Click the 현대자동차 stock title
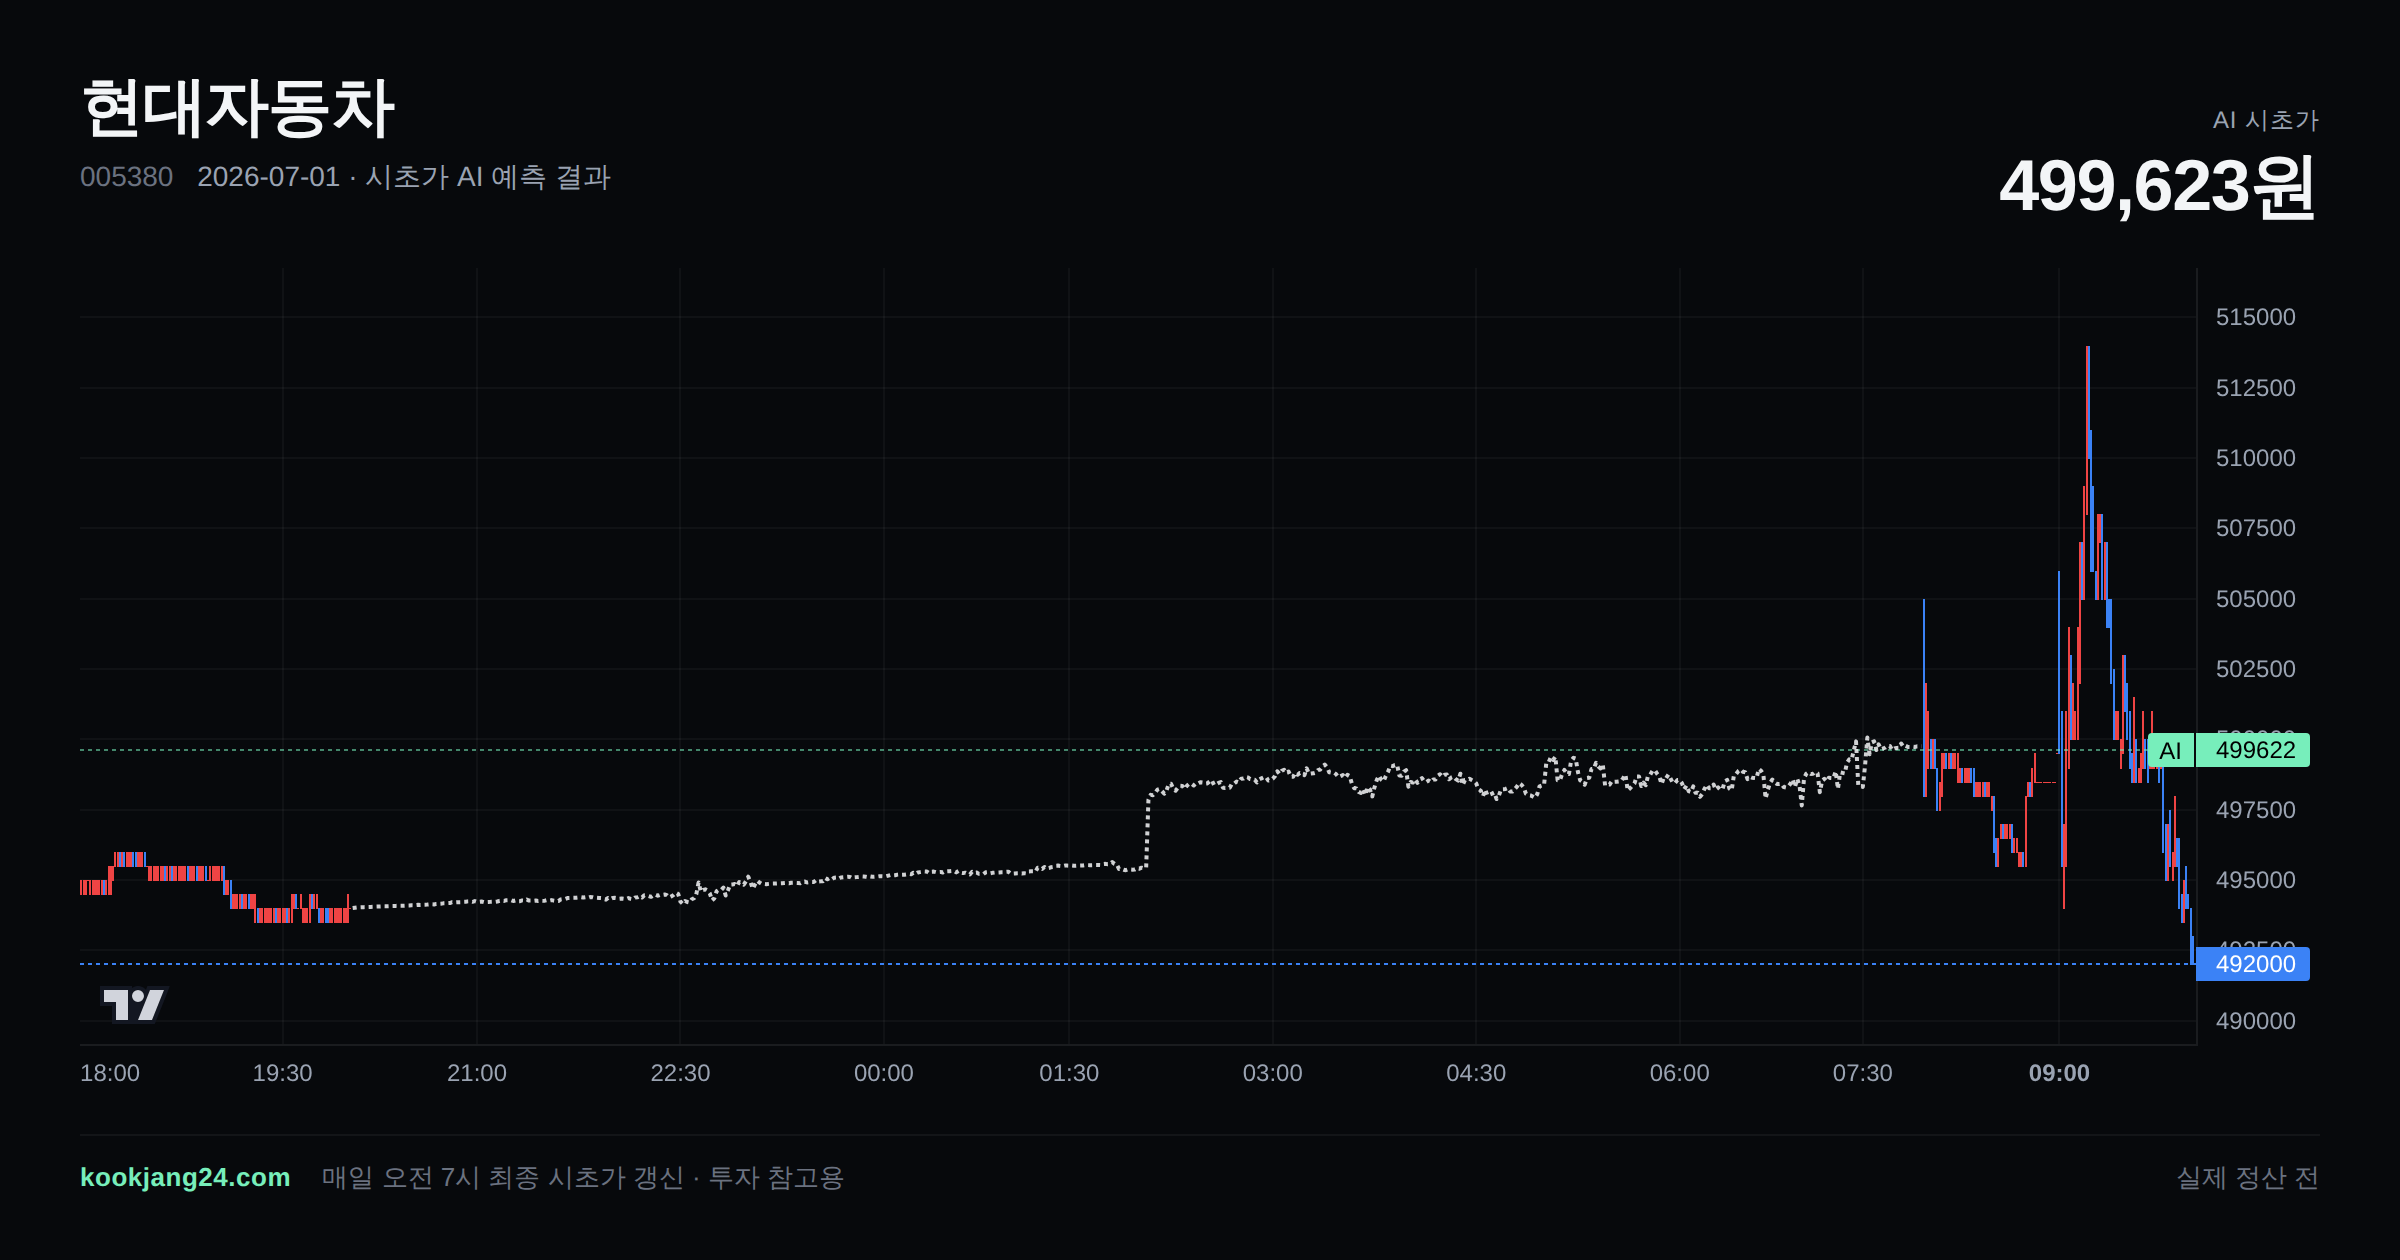Image resolution: width=2400 pixels, height=1260 pixels. pyautogui.click(x=238, y=108)
